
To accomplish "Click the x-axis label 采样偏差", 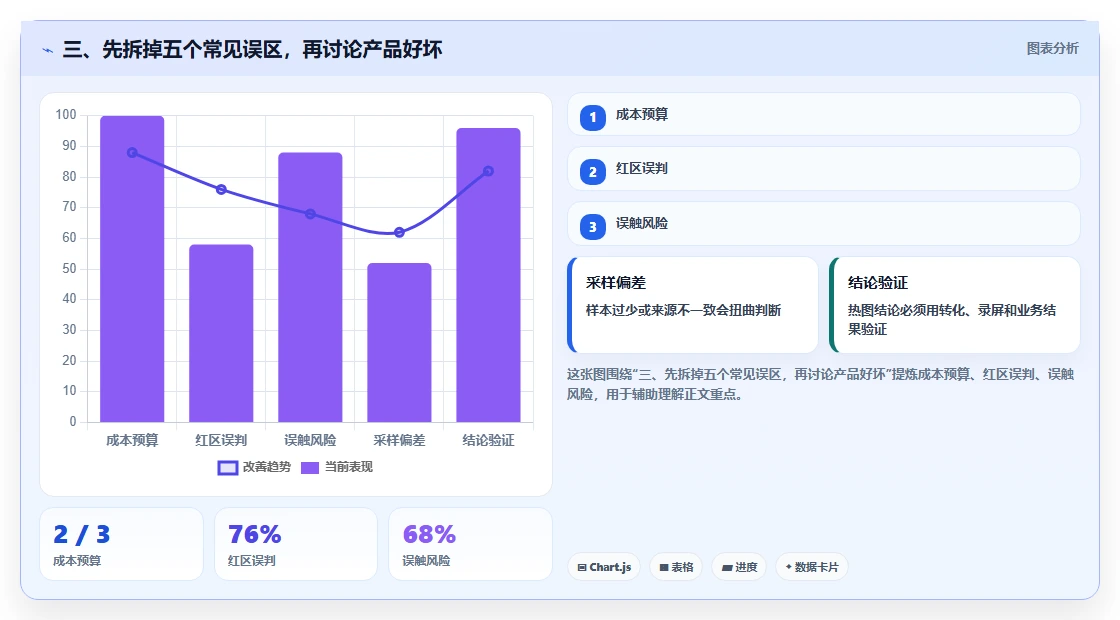I will tap(399, 440).
